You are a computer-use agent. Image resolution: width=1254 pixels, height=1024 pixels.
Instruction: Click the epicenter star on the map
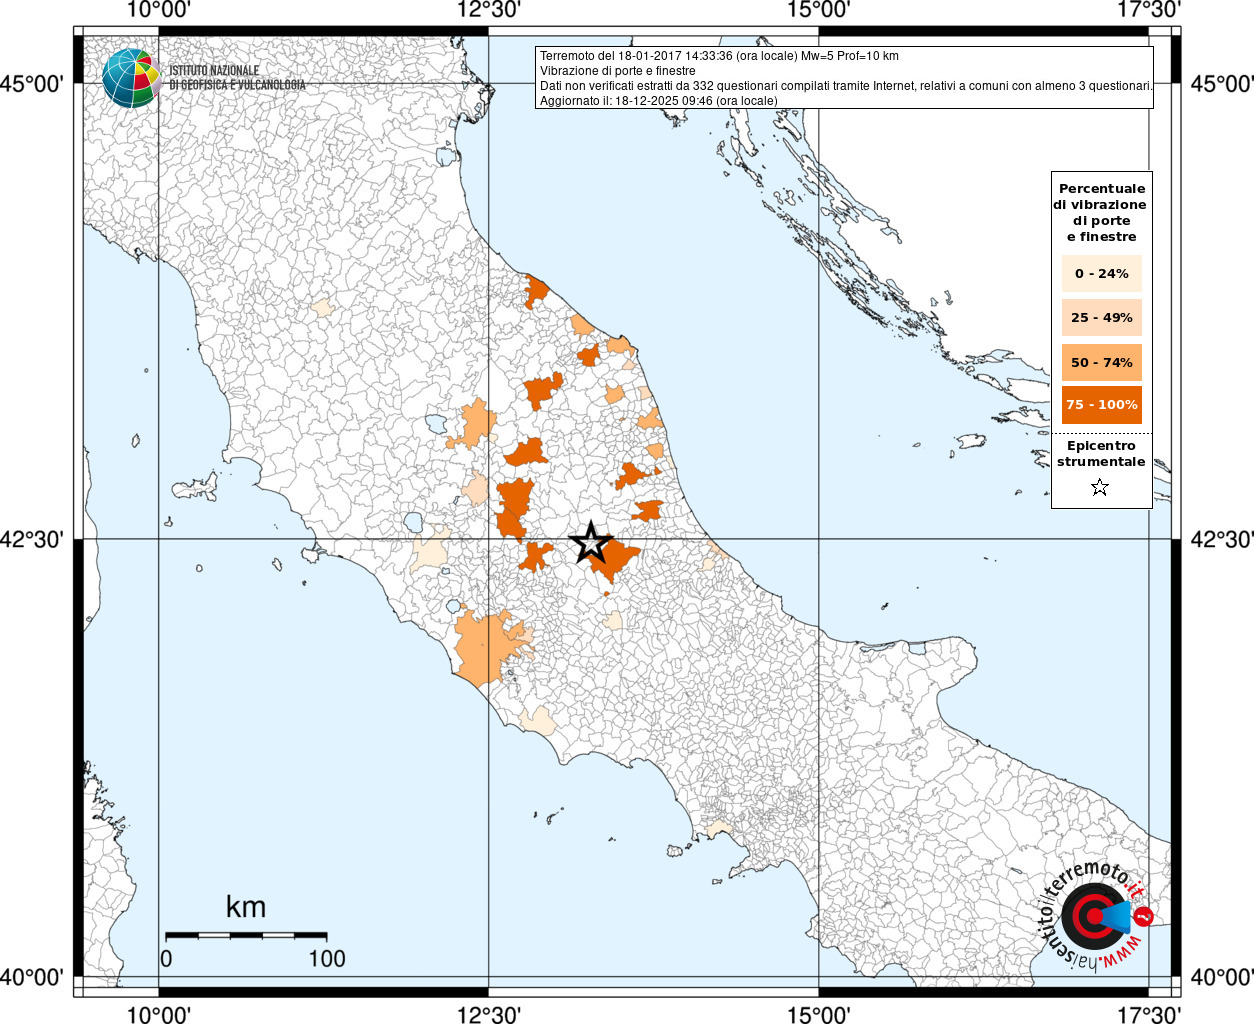(x=591, y=542)
